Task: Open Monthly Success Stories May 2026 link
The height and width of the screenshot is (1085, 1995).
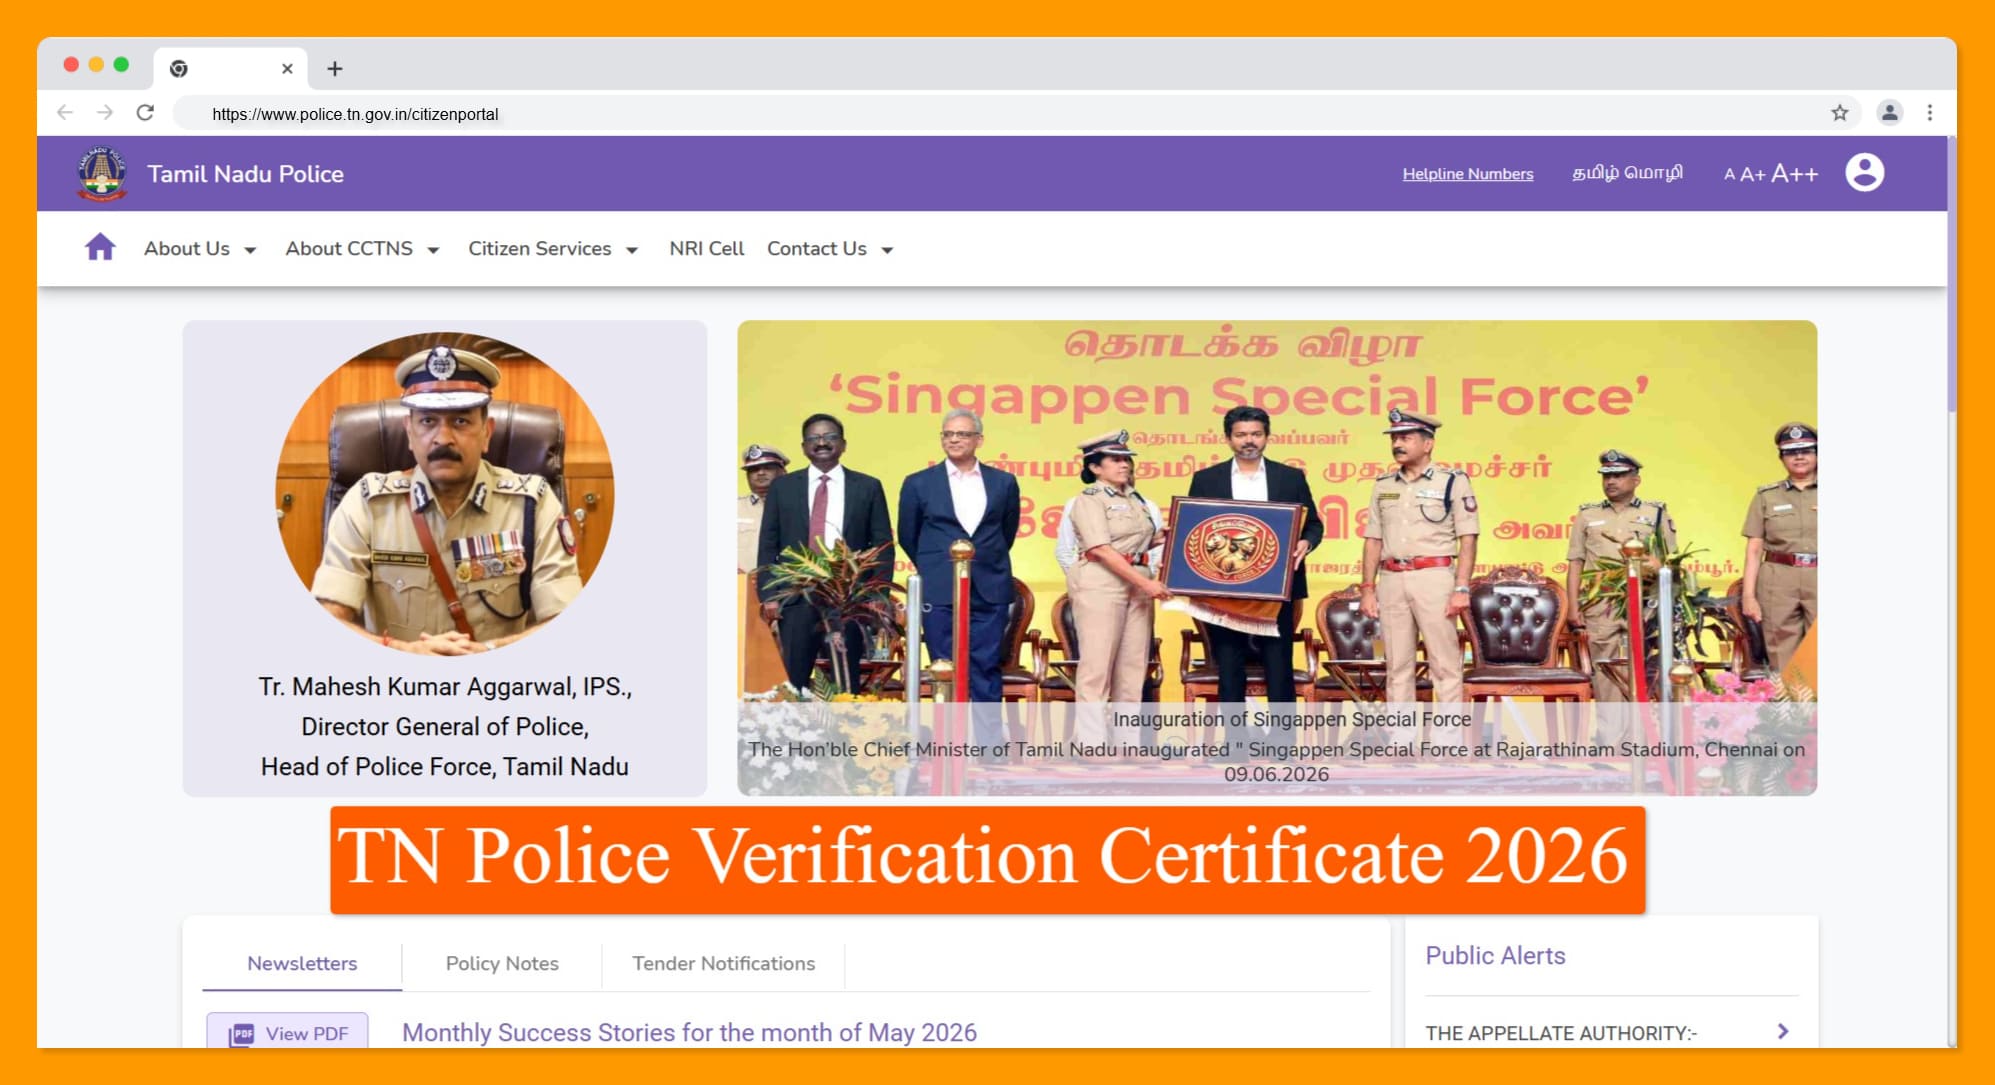Action: pos(689,1032)
